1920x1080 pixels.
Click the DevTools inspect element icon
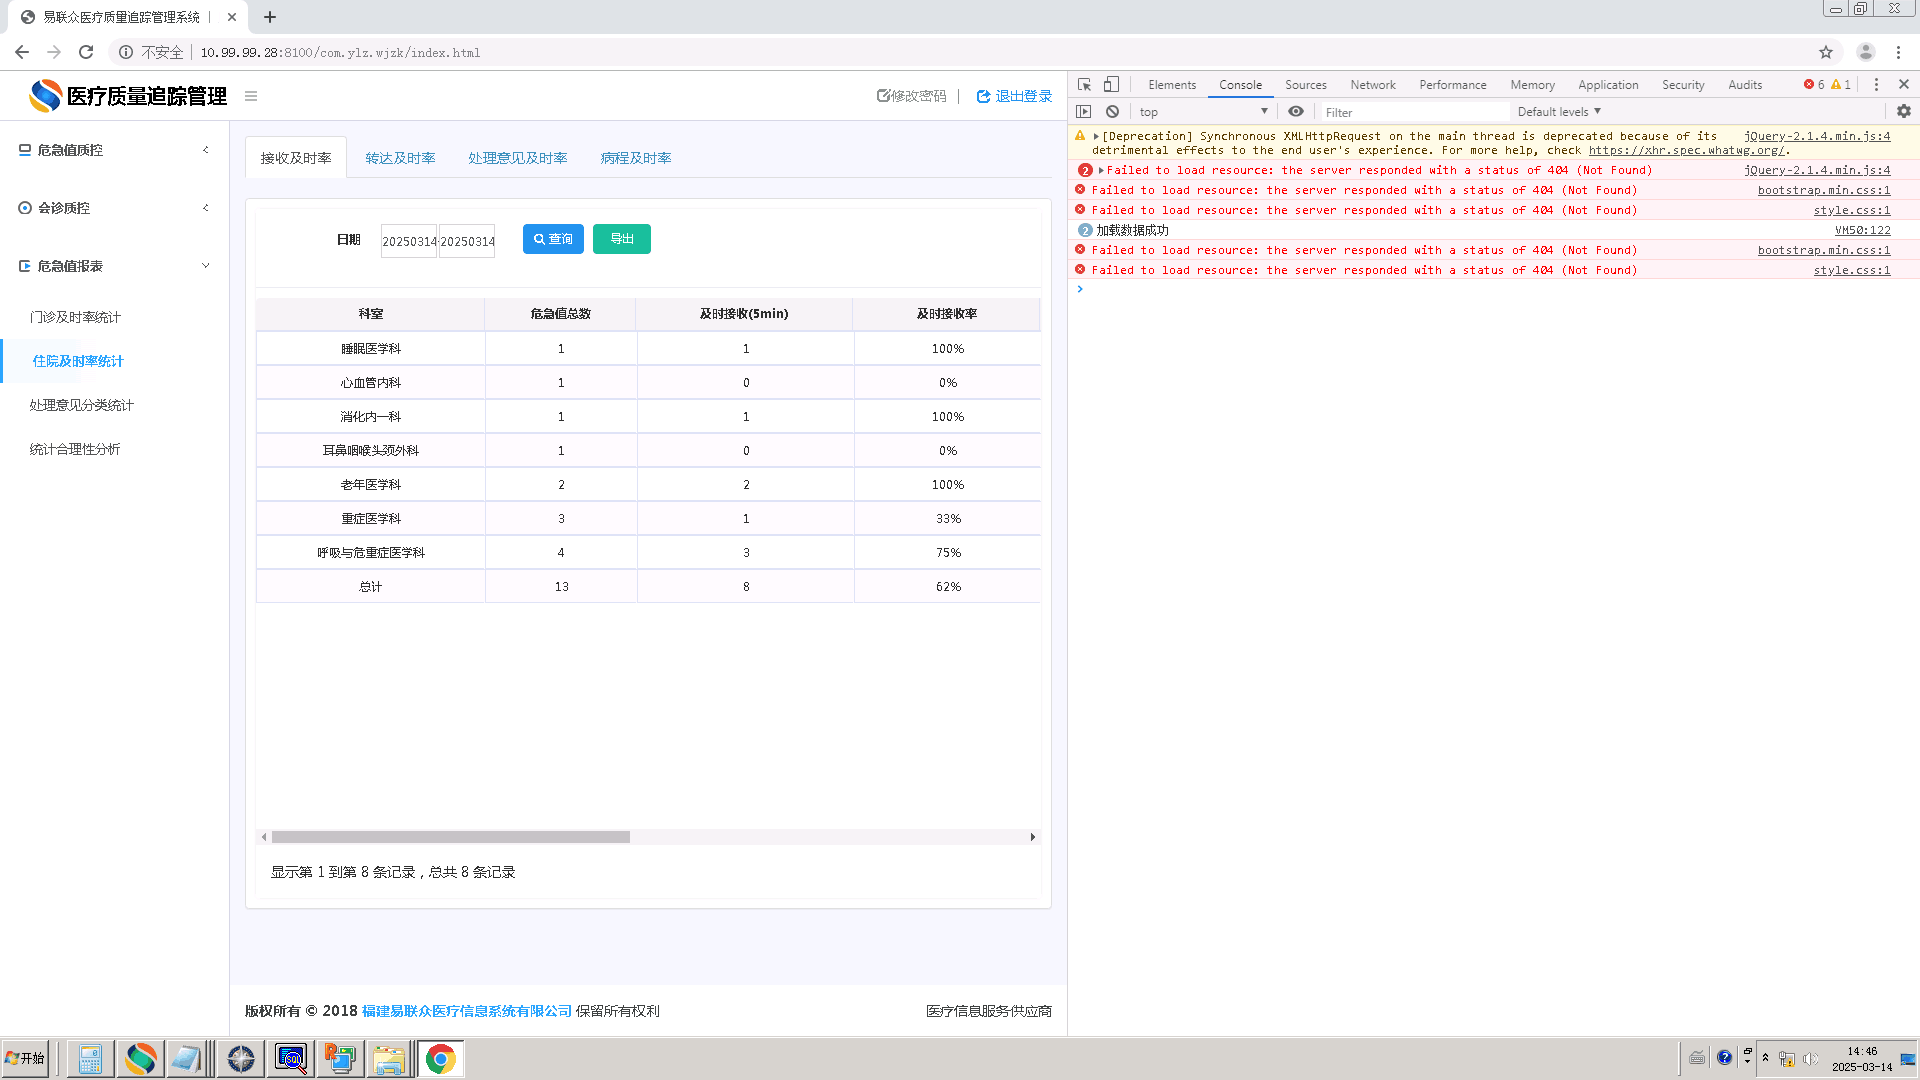click(1084, 85)
